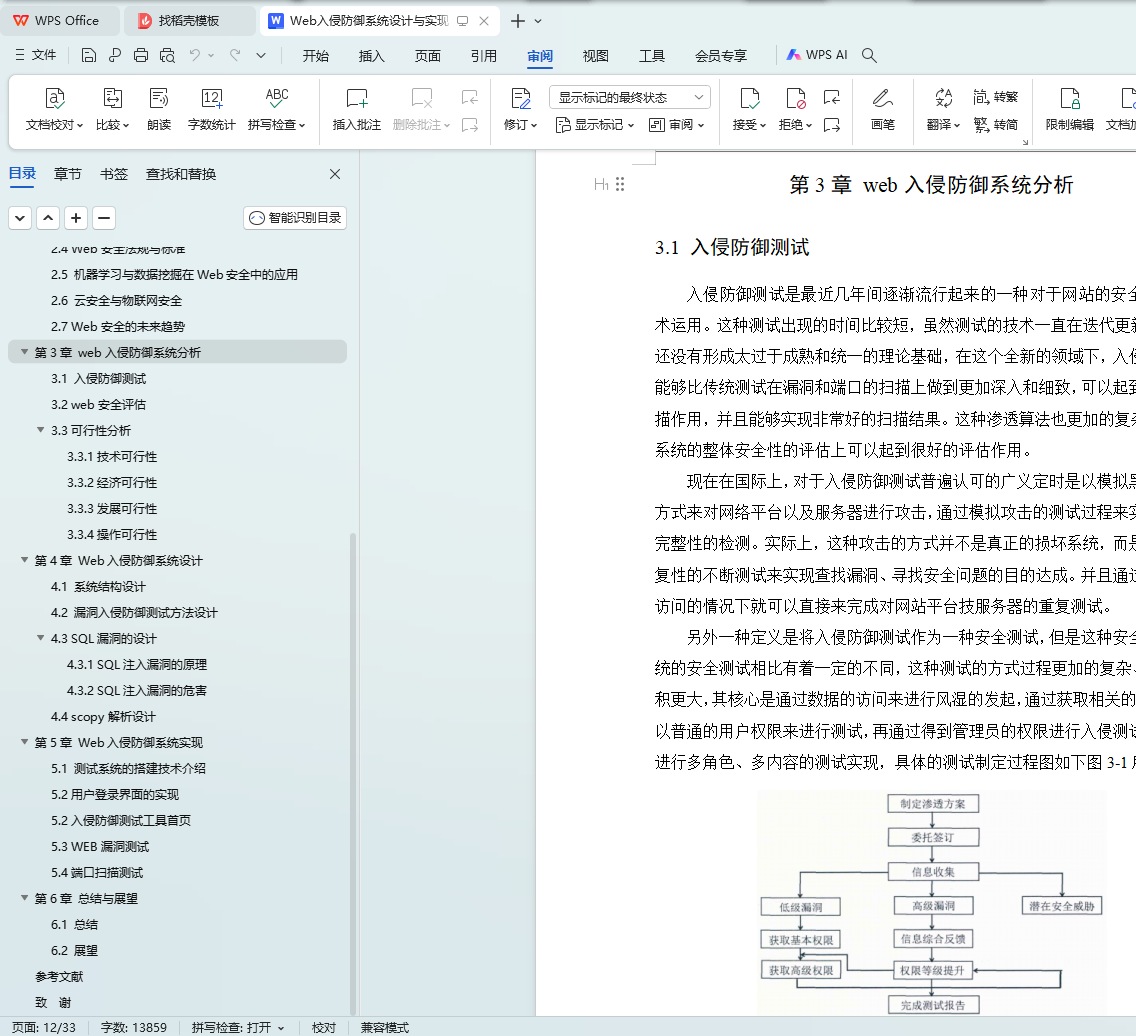Add a new tab with plus icon

pos(517,21)
